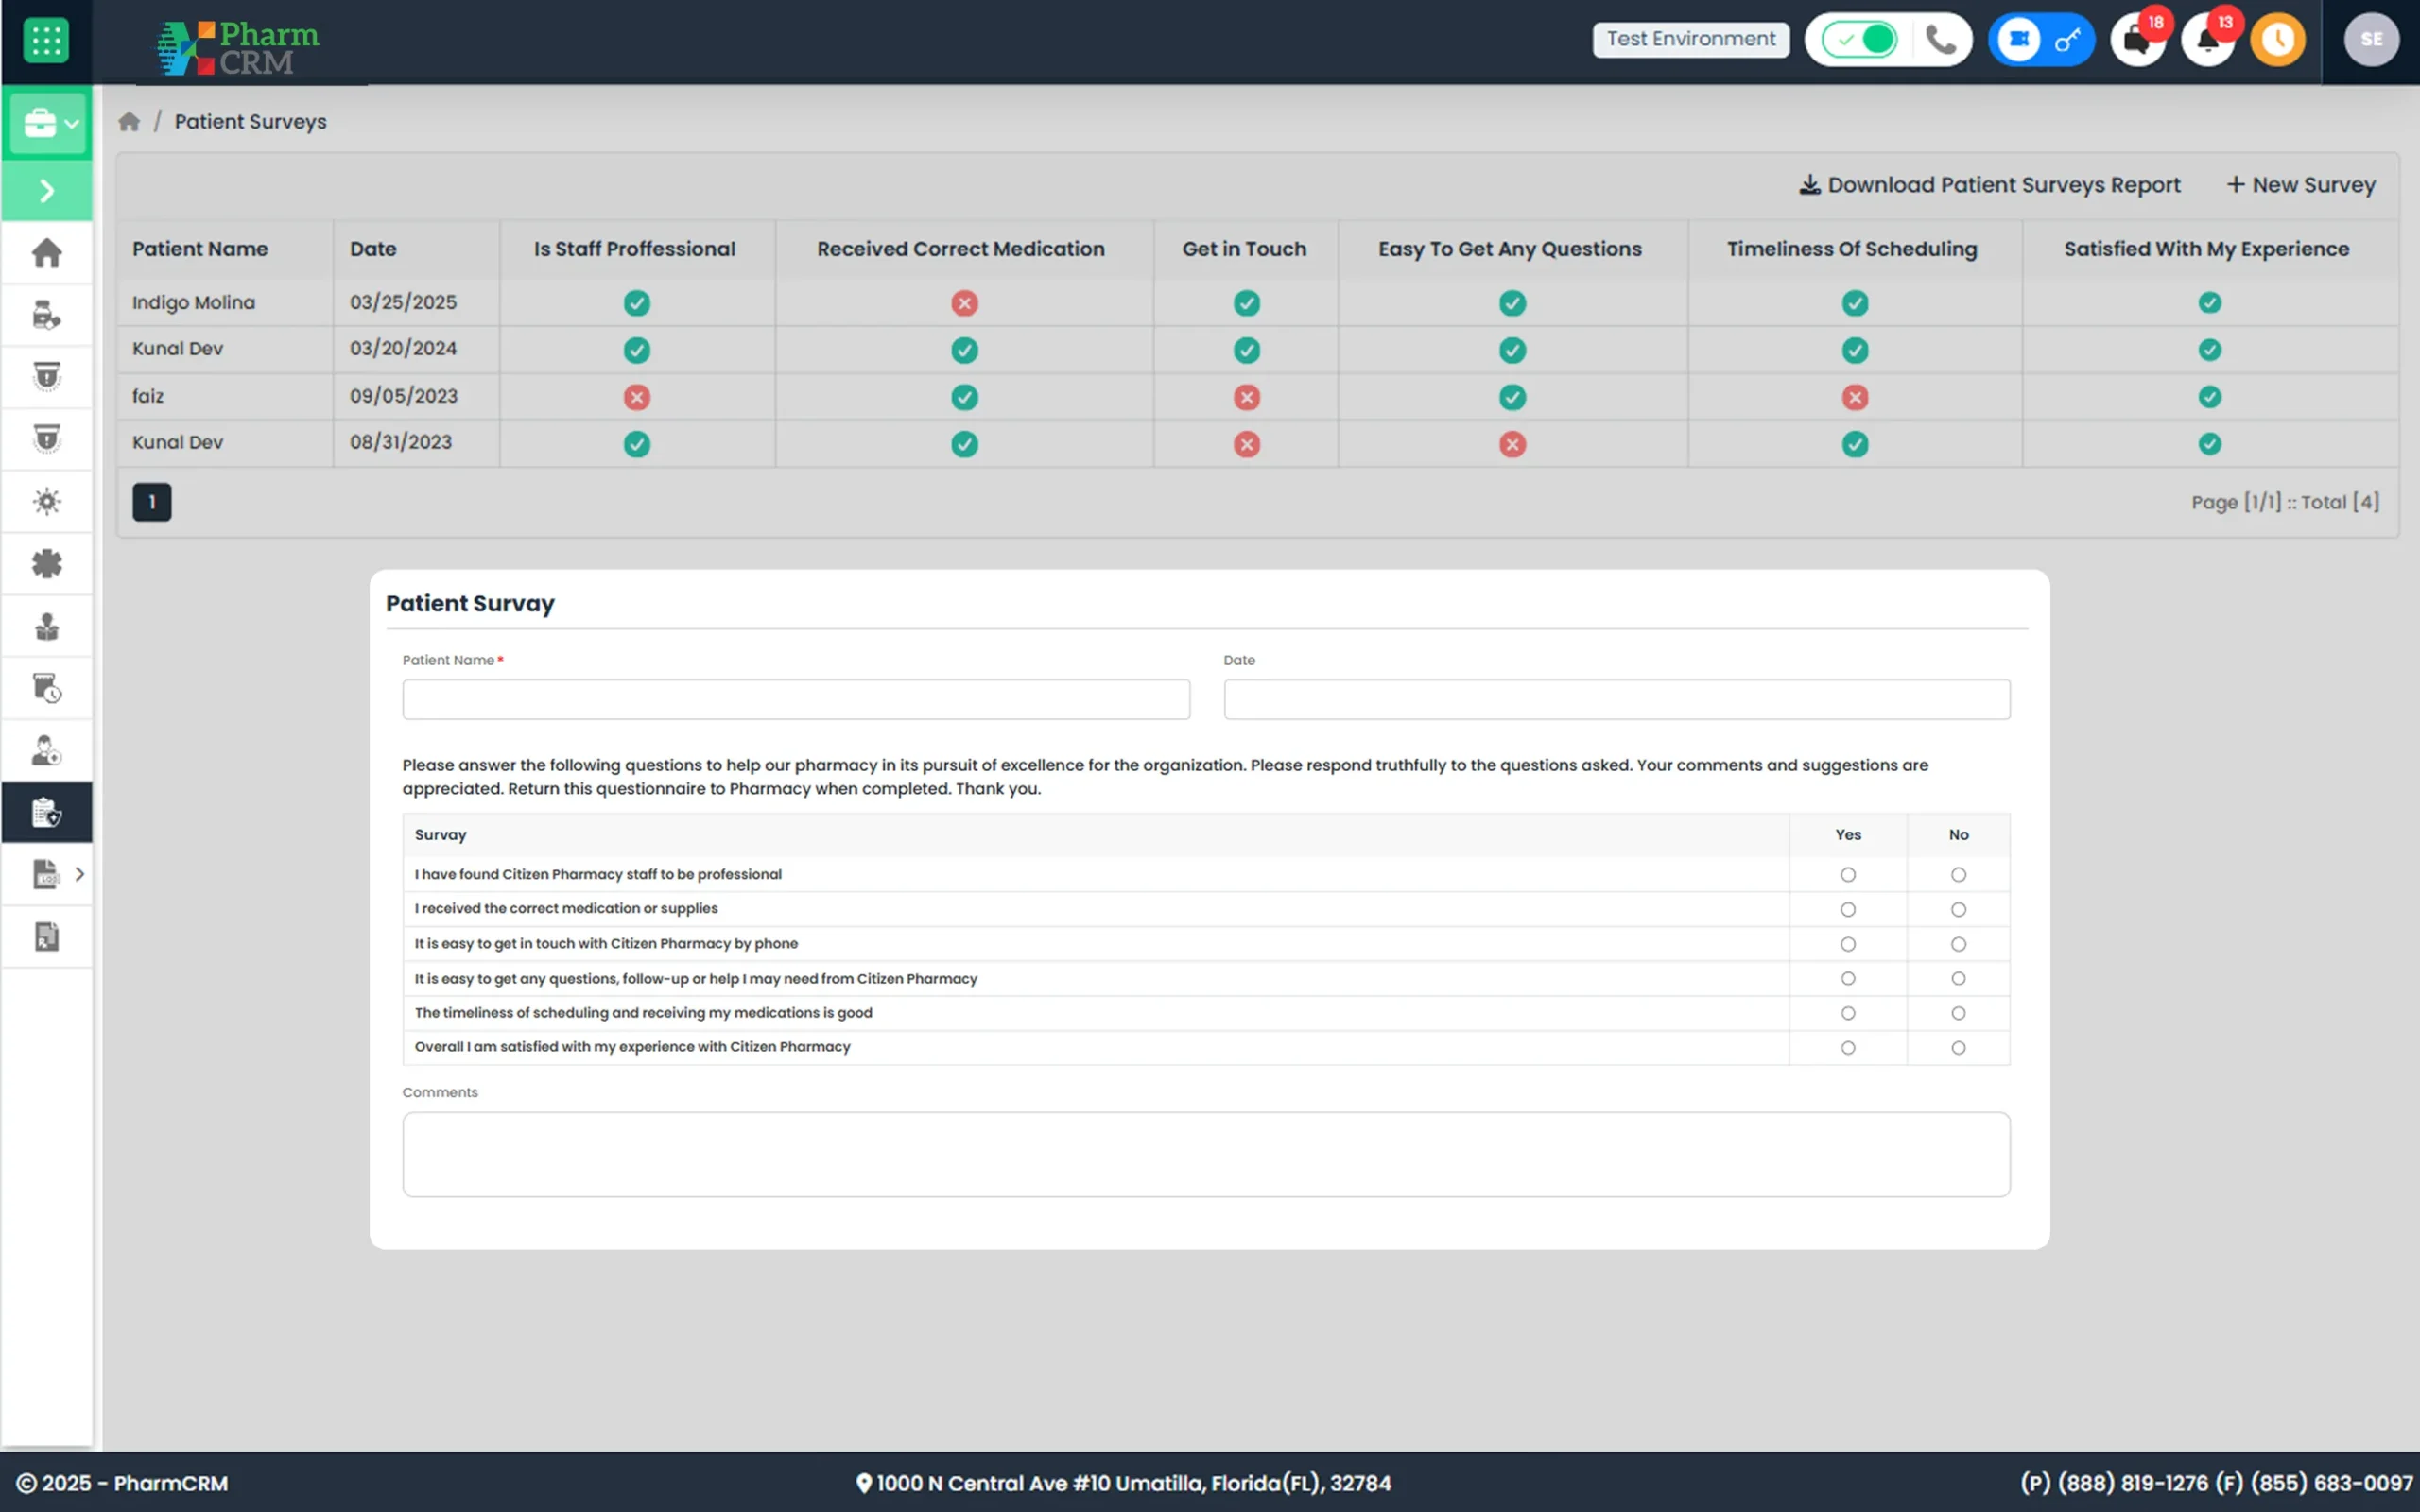Viewport: 2420px width, 1512px height.
Task: Click New Survey button
Action: [x=2301, y=185]
